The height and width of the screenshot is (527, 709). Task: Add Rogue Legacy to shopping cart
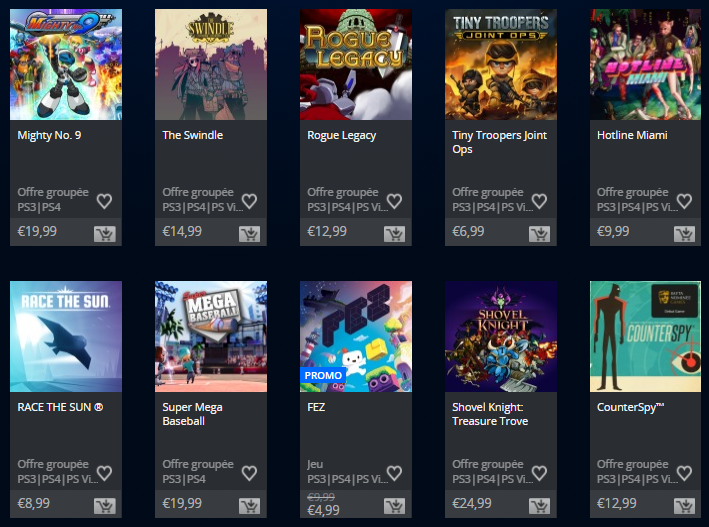395,234
